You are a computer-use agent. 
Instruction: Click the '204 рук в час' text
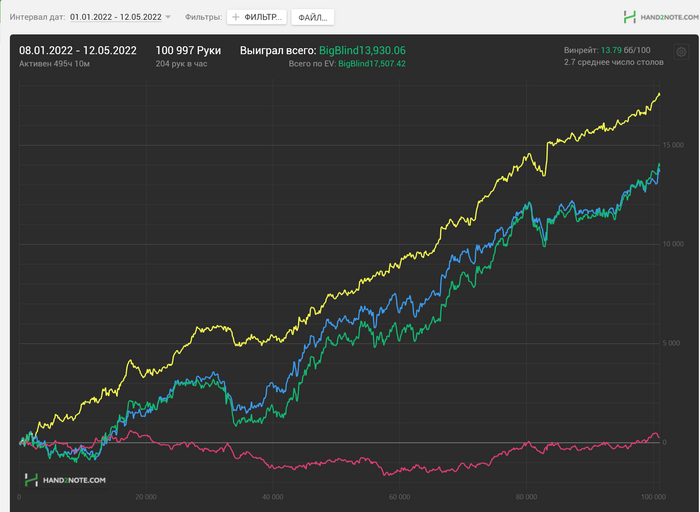point(181,64)
